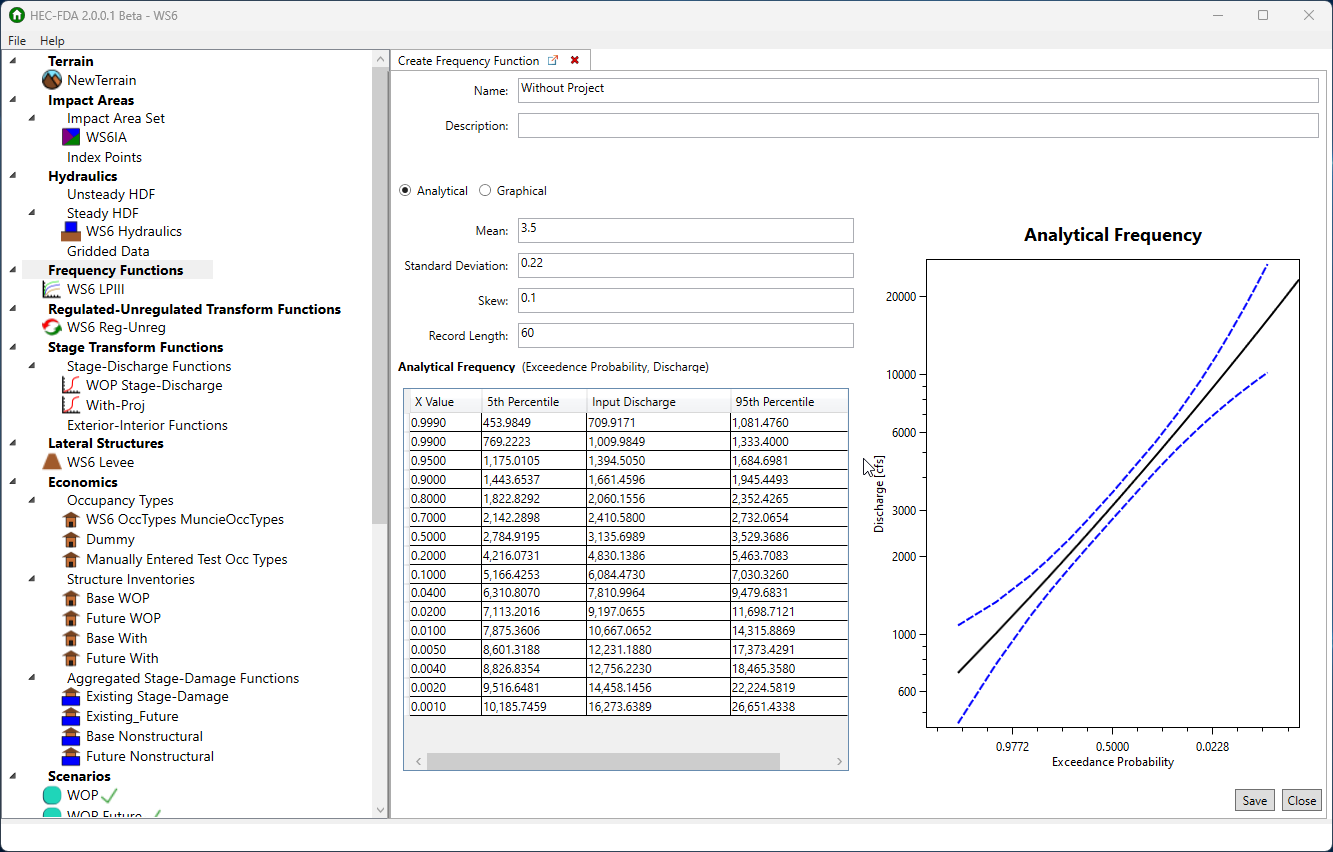Click the 95th Percentile column header
This screenshot has height=852, width=1333.
point(789,402)
